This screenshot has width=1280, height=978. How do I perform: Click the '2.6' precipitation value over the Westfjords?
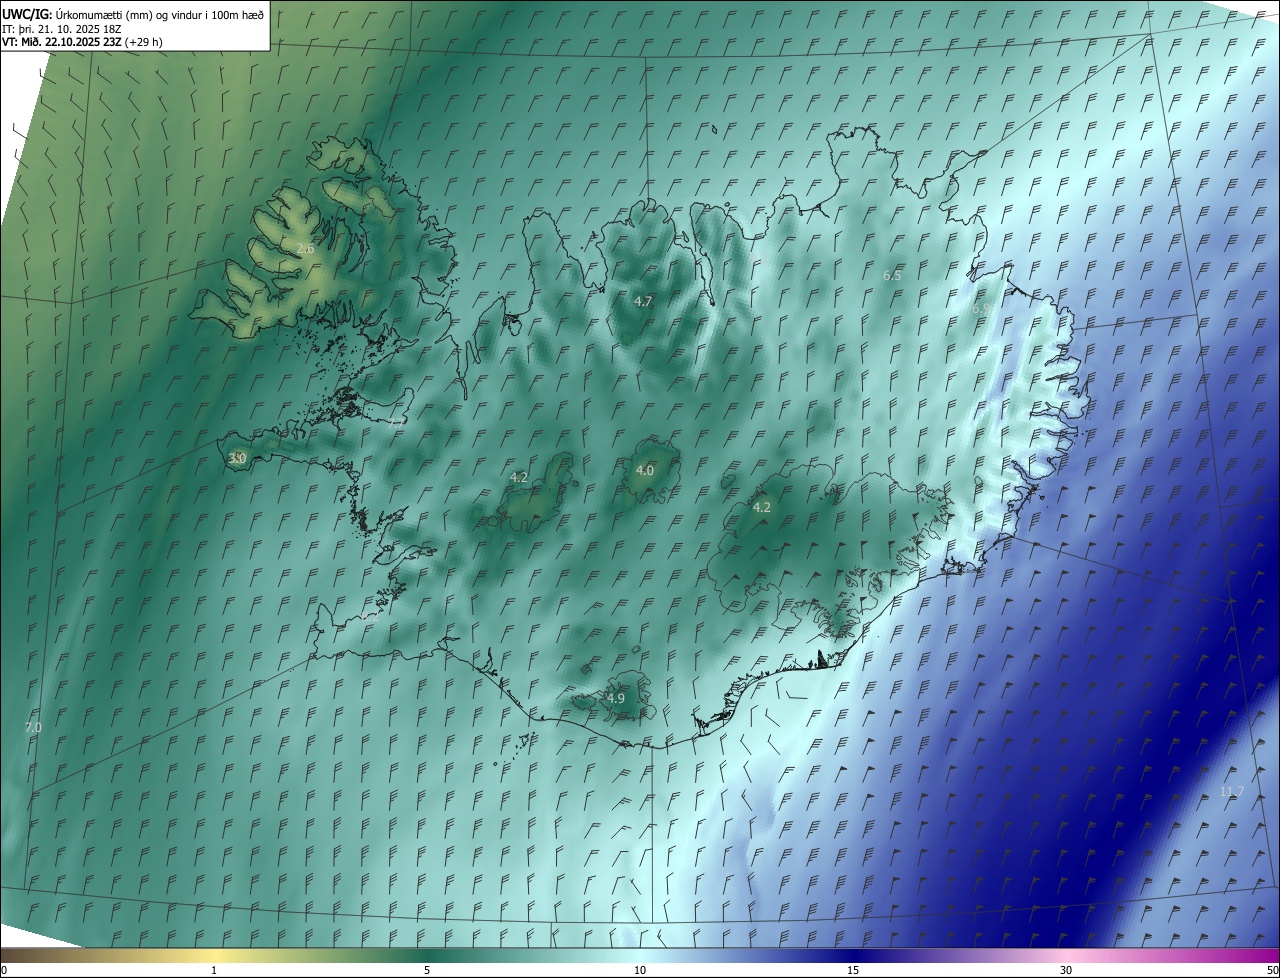pos(305,248)
